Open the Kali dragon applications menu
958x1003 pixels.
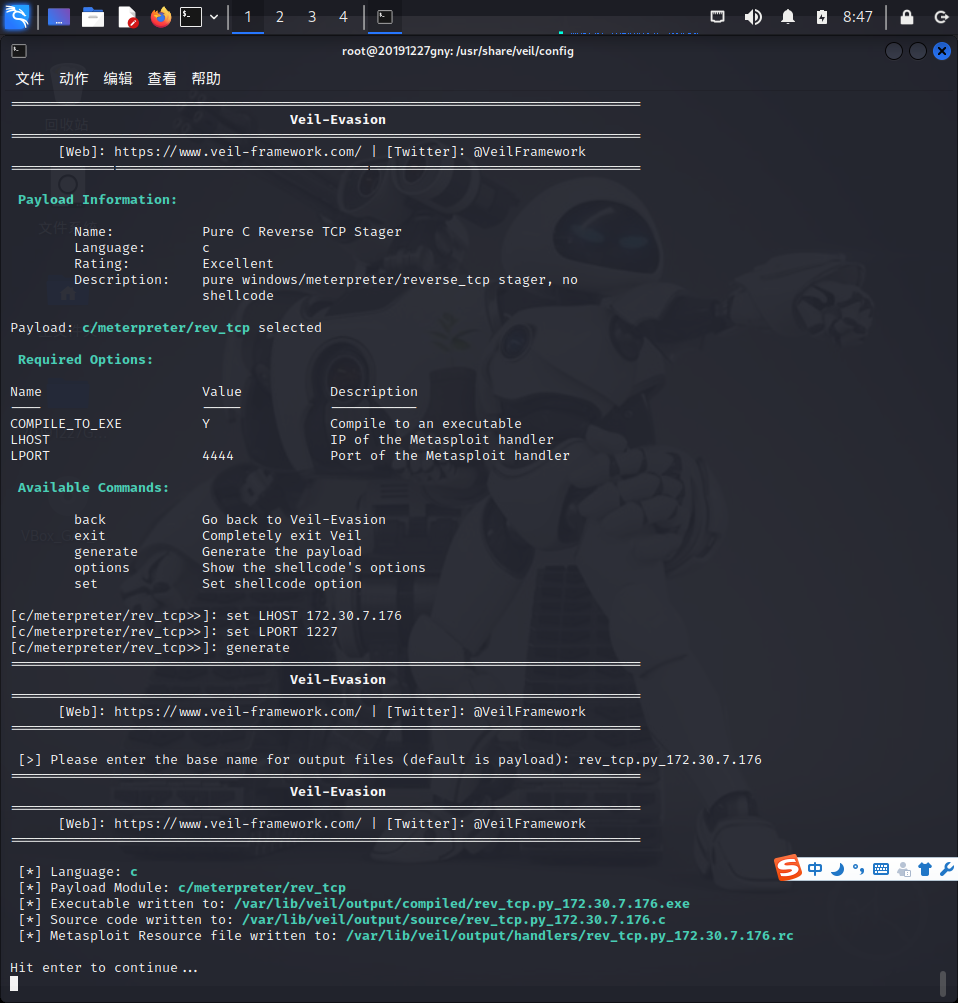17,17
